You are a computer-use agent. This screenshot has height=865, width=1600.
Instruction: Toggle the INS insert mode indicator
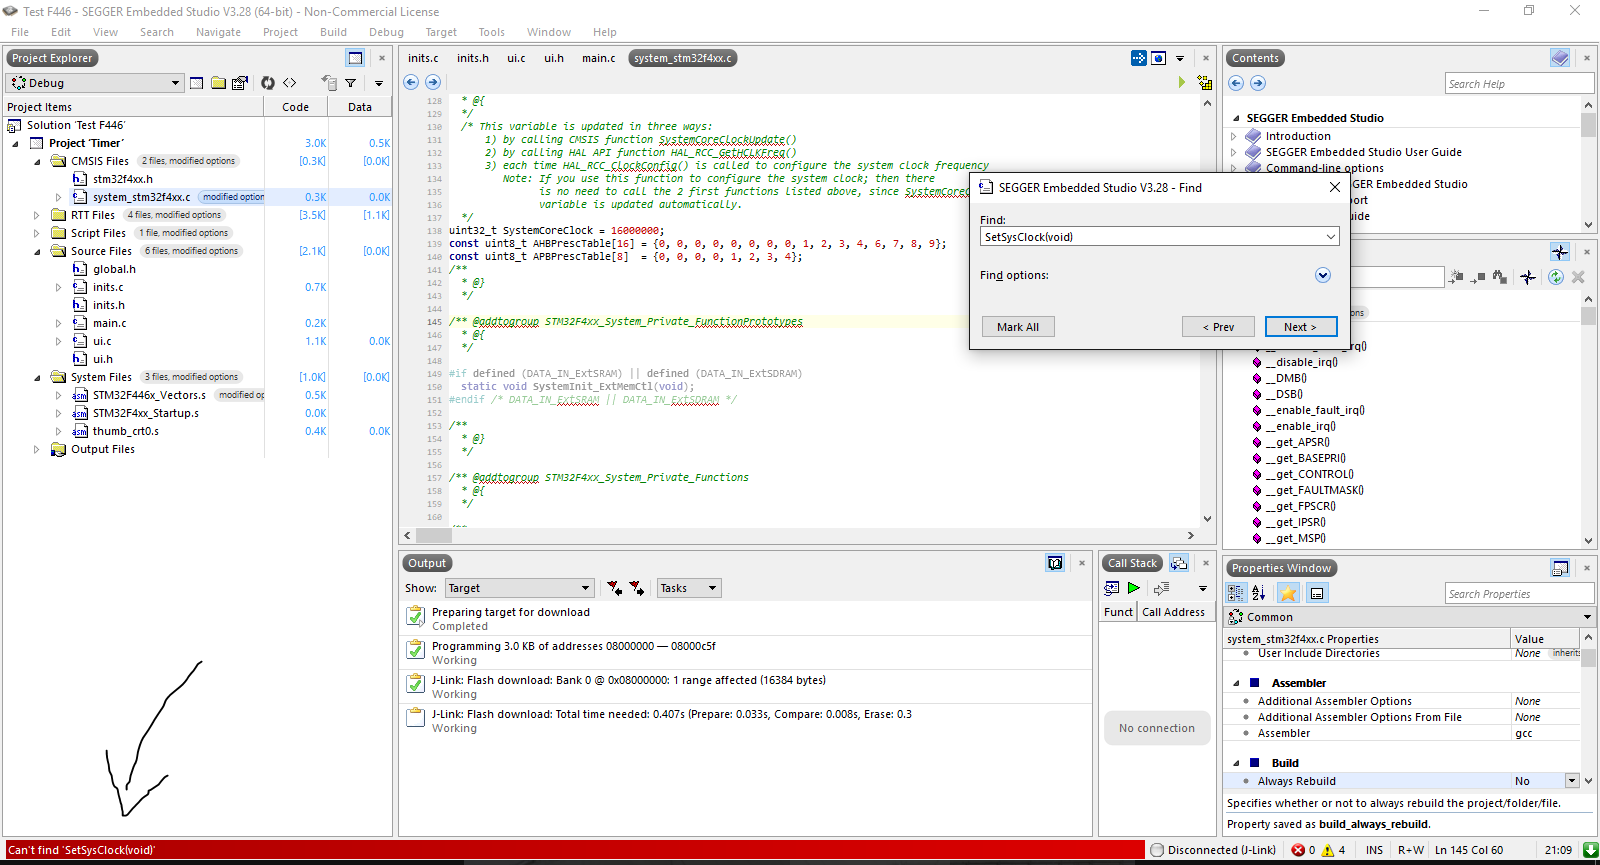click(1374, 850)
